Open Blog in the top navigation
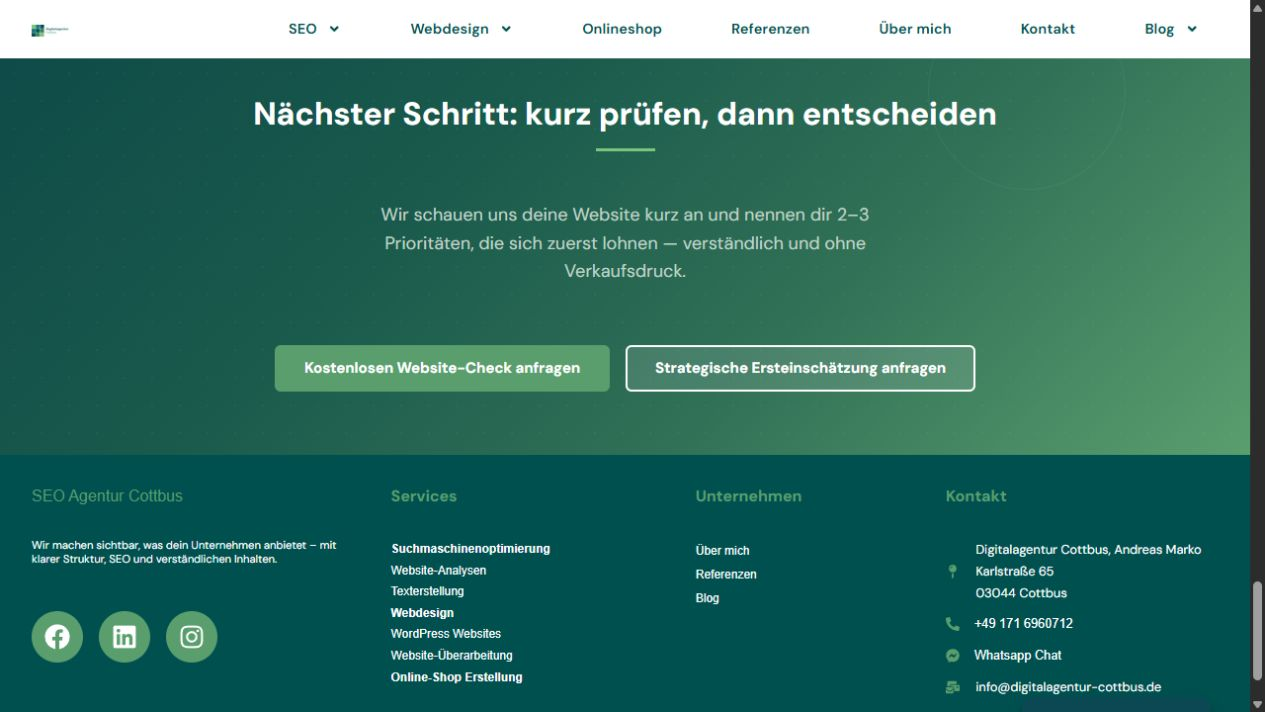This screenshot has width=1265, height=712. pos(1159,29)
